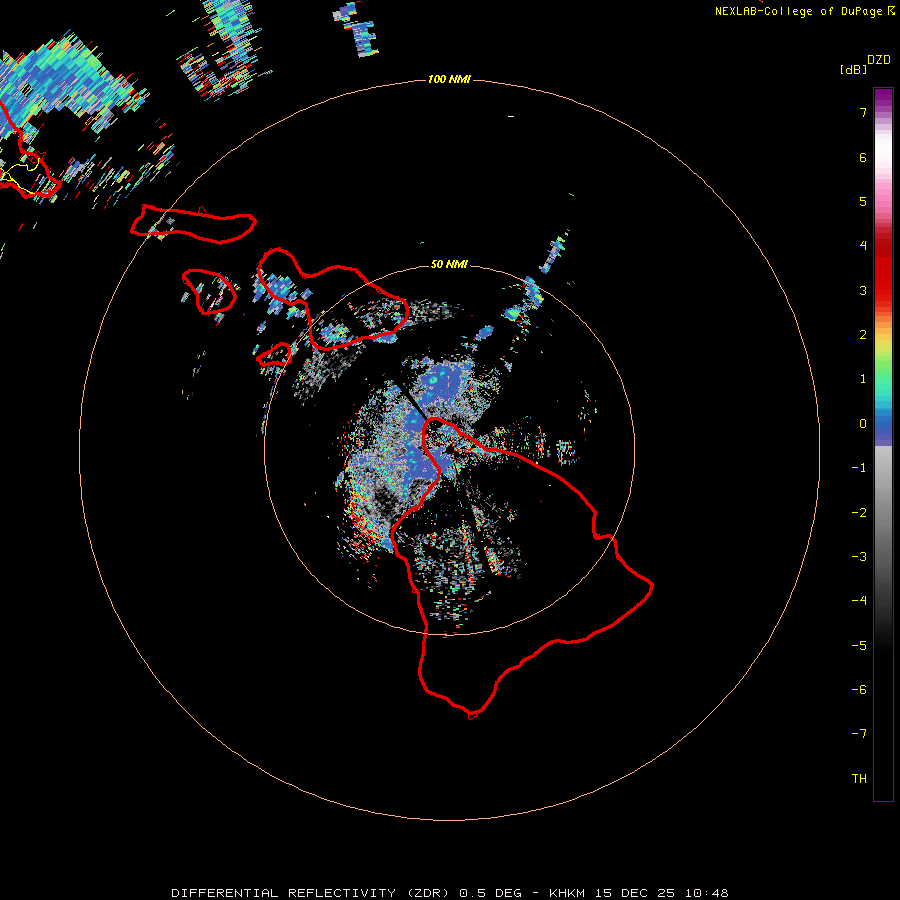Click the "7" value on the scale
Image resolution: width=900 pixels, height=900 pixels.
tap(863, 112)
